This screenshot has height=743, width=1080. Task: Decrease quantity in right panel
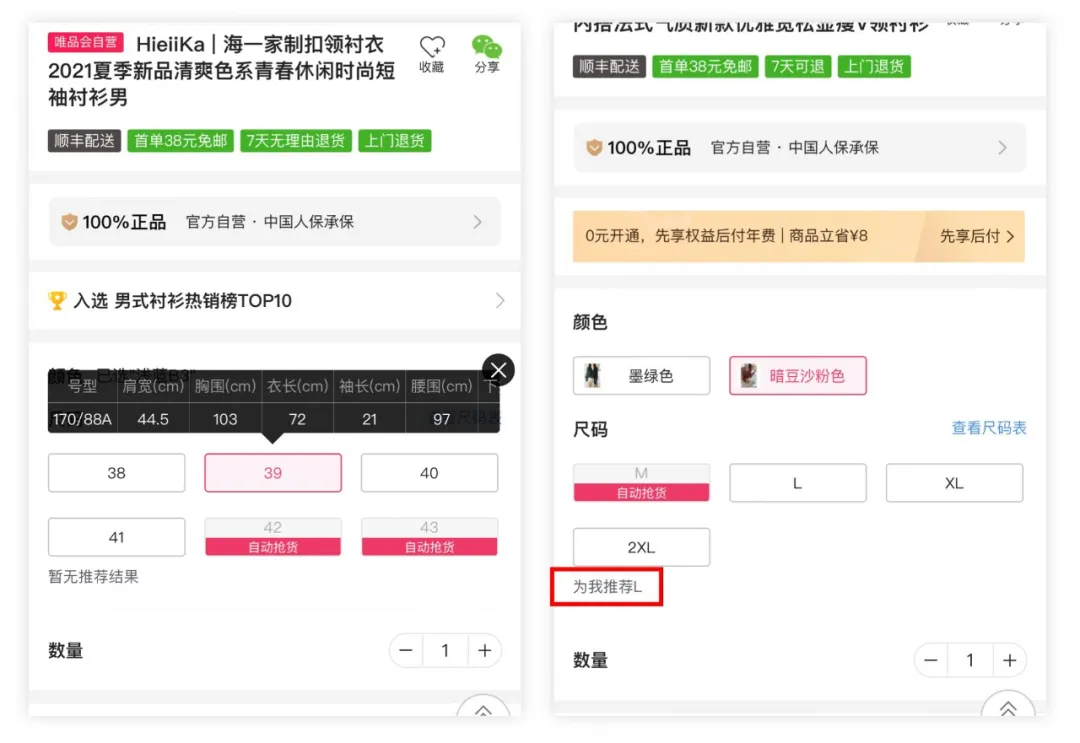coord(931,660)
